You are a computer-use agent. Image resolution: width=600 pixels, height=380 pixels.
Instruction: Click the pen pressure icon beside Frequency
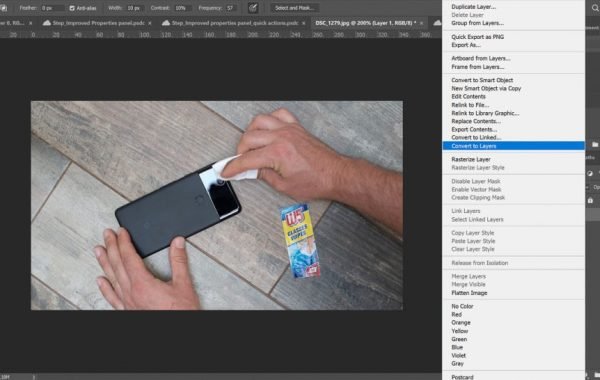253,8
